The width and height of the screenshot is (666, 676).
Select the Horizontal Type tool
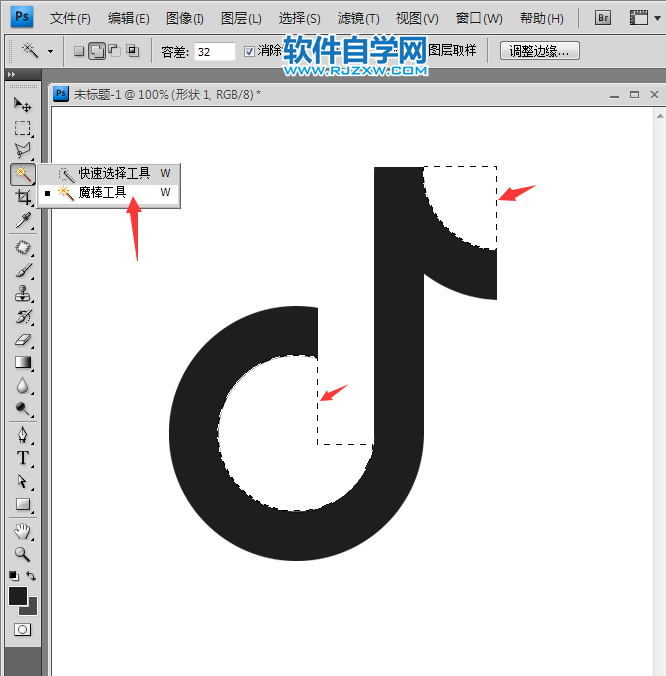click(22, 458)
